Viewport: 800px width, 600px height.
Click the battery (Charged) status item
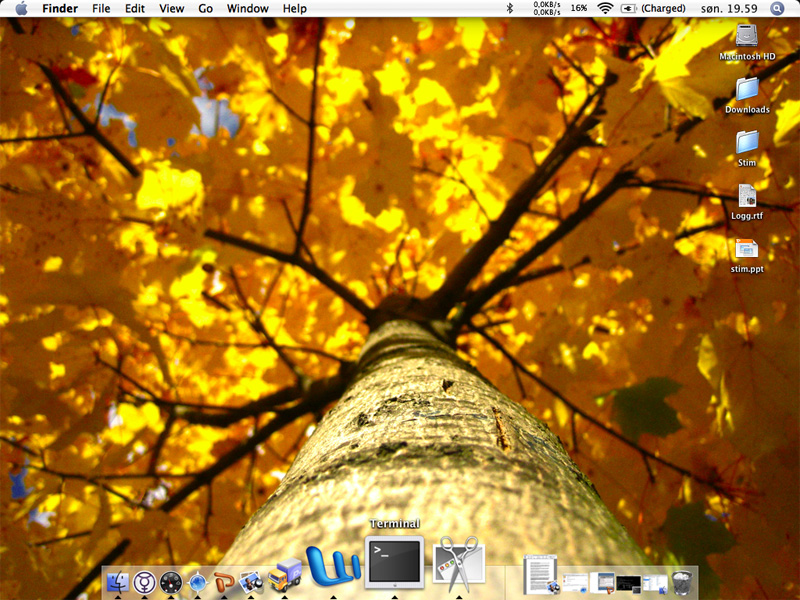(x=653, y=8)
